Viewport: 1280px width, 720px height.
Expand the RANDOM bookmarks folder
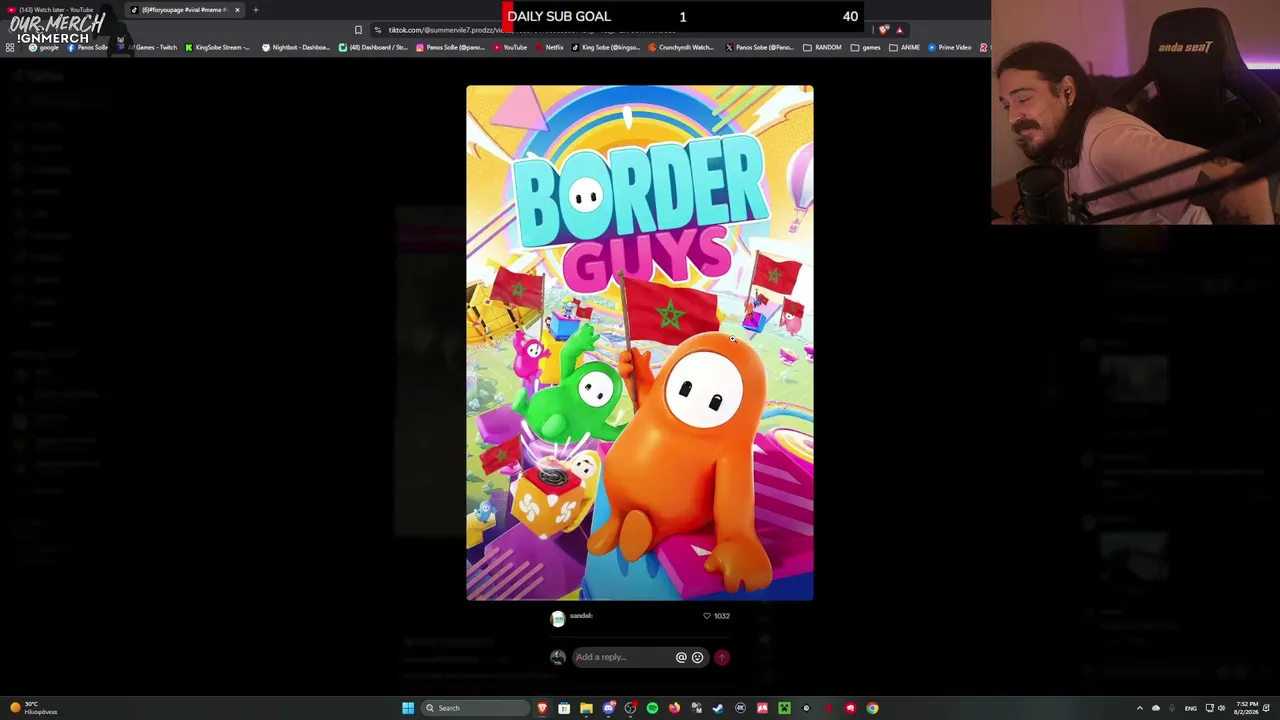pyautogui.click(x=822, y=47)
